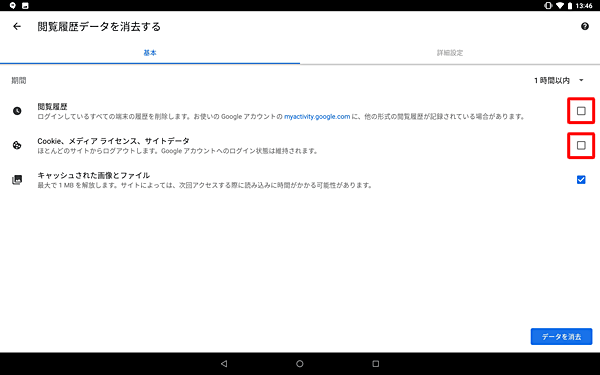600x375 pixels.
Task: Tap the vibrate icon in status bar
Action: coord(548,5)
